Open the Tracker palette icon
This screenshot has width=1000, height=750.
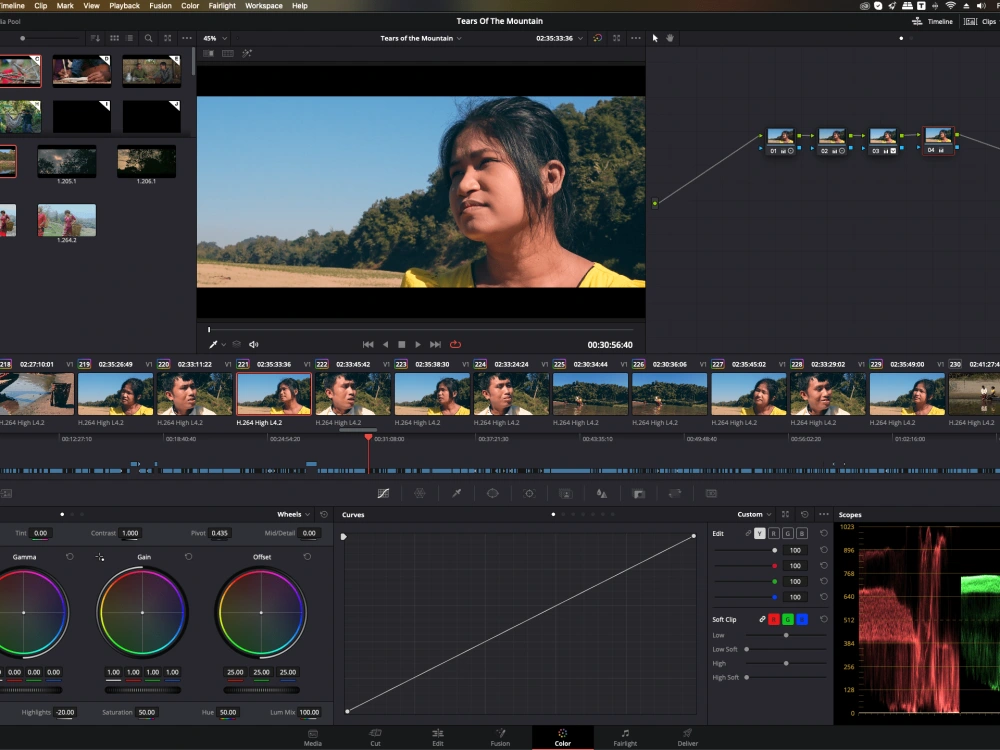529,493
